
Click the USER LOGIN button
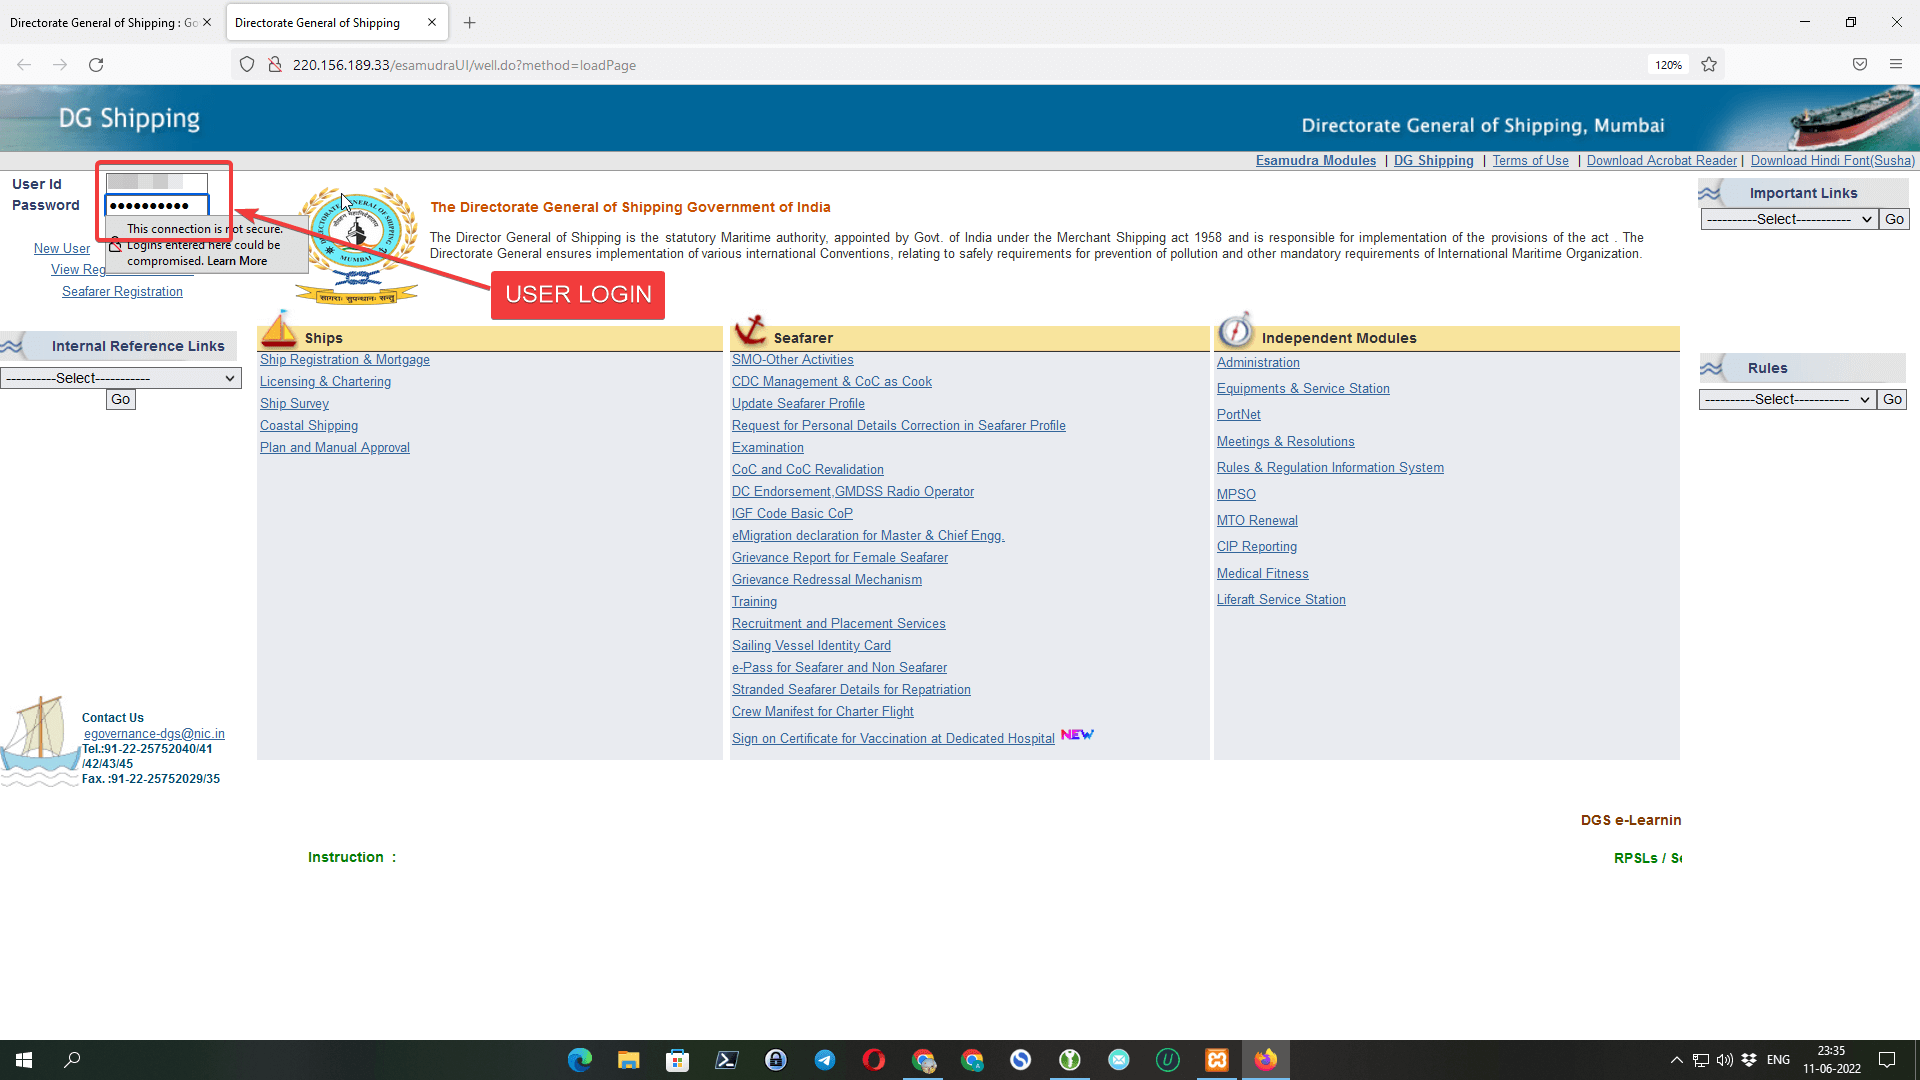(578, 293)
